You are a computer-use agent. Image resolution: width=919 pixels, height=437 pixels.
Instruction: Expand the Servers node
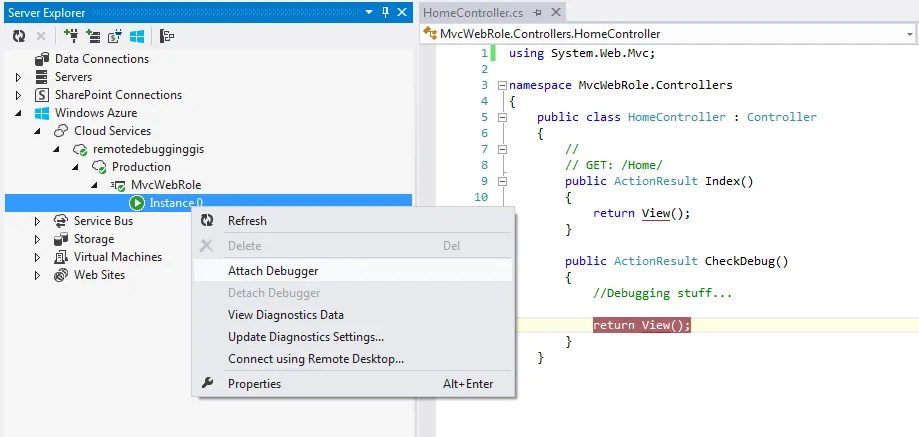tap(18, 77)
